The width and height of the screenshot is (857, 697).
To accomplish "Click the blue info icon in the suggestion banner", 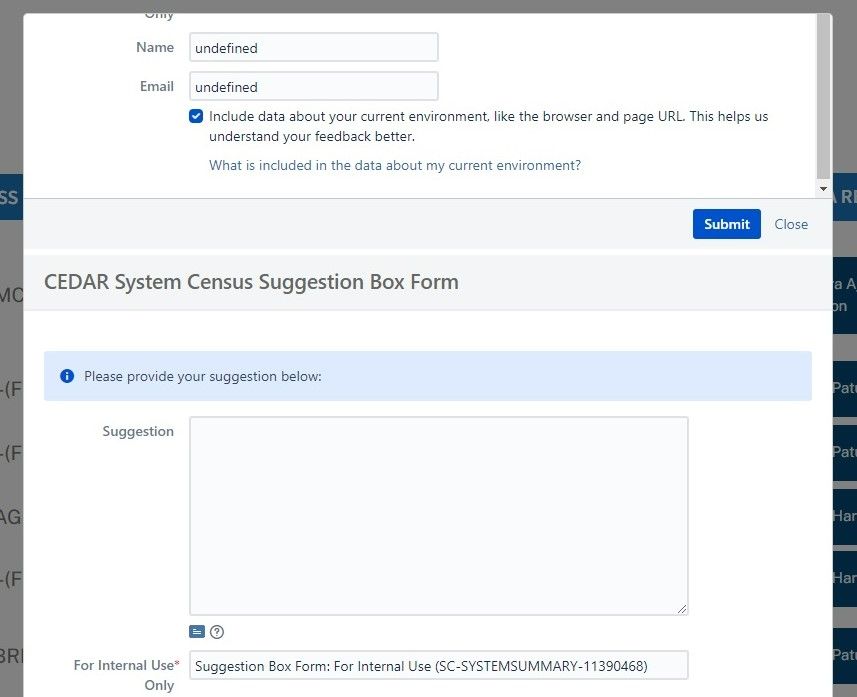I will pyautogui.click(x=67, y=375).
